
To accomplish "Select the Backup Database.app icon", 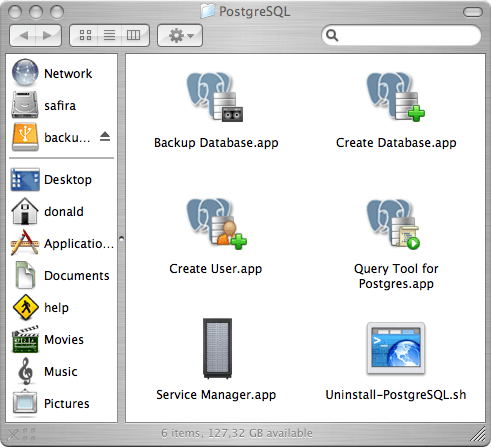I will [215, 97].
